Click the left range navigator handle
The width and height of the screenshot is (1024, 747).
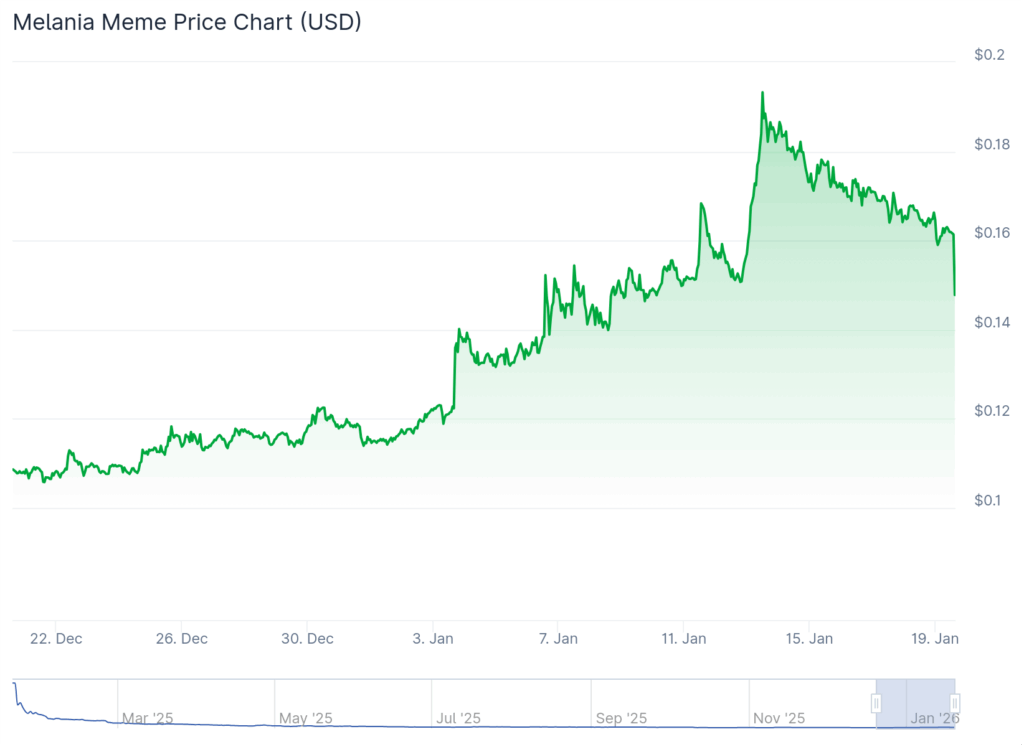[x=876, y=703]
